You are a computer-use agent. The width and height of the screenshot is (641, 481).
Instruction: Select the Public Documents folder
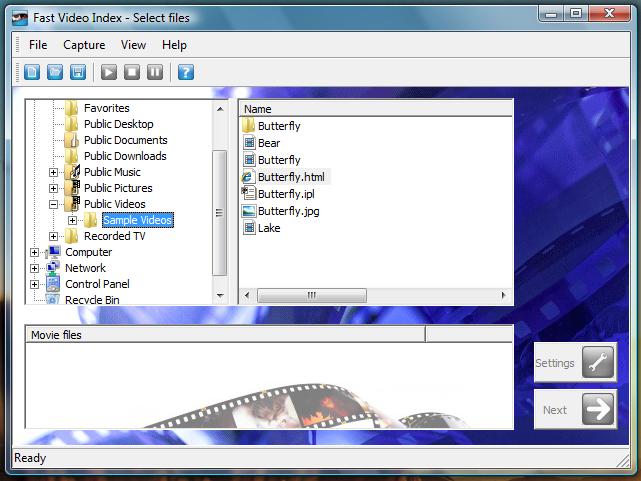pos(125,140)
